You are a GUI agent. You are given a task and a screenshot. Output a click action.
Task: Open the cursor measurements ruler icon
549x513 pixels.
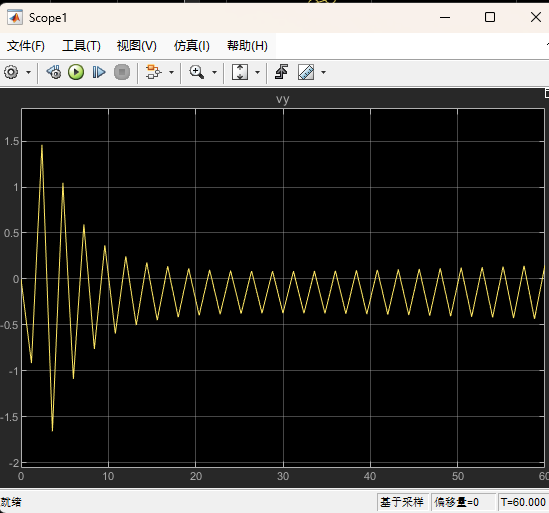click(x=306, y=72)
